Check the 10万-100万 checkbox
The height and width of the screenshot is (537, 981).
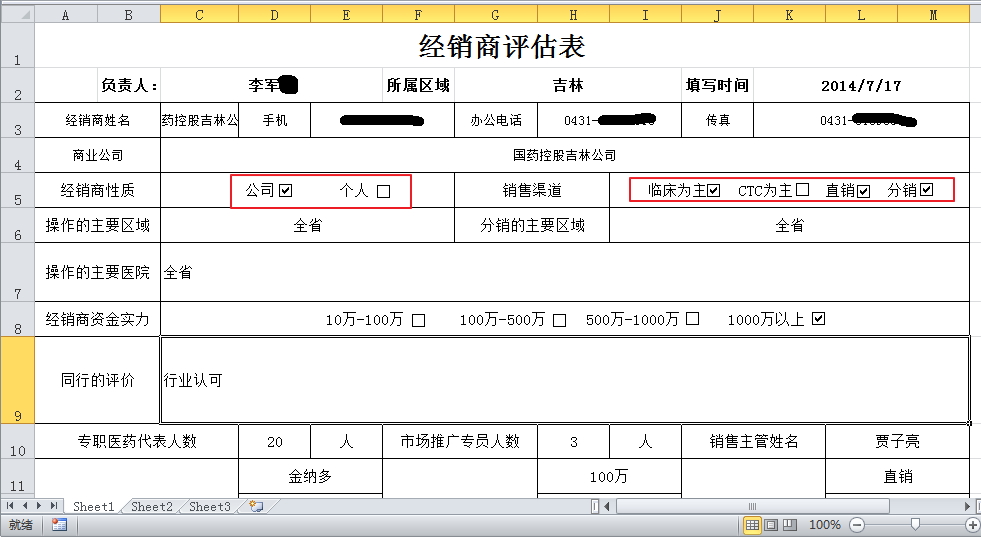point(419,320)
